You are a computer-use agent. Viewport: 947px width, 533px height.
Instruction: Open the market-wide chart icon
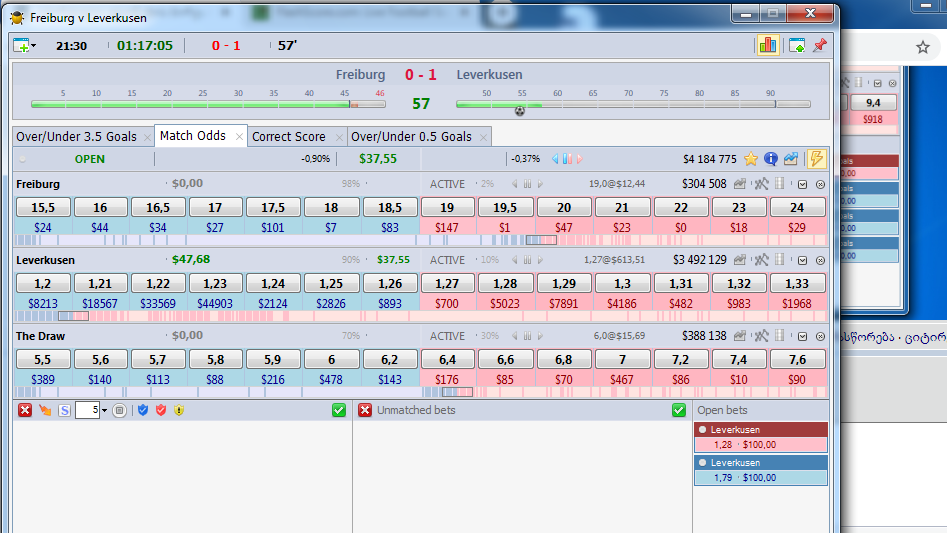[791, 159]
